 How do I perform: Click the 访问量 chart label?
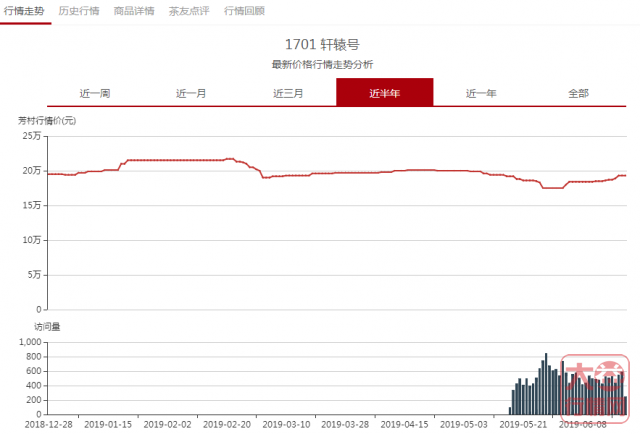[x=47, y=327]
